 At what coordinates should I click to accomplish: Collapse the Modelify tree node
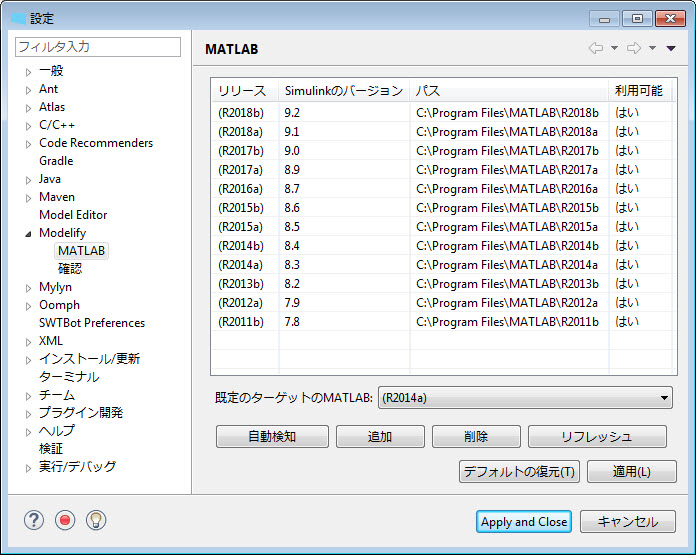(x=28, y=234)
